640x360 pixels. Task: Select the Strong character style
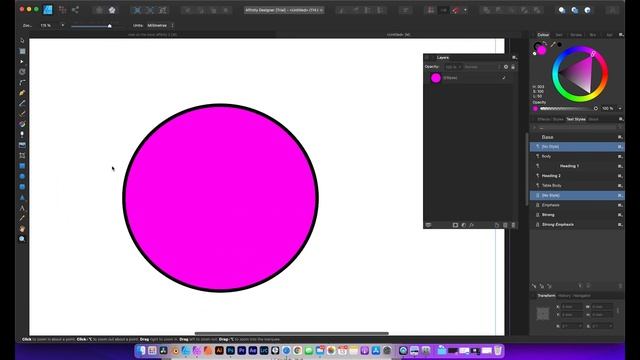(x=576, y=215)
